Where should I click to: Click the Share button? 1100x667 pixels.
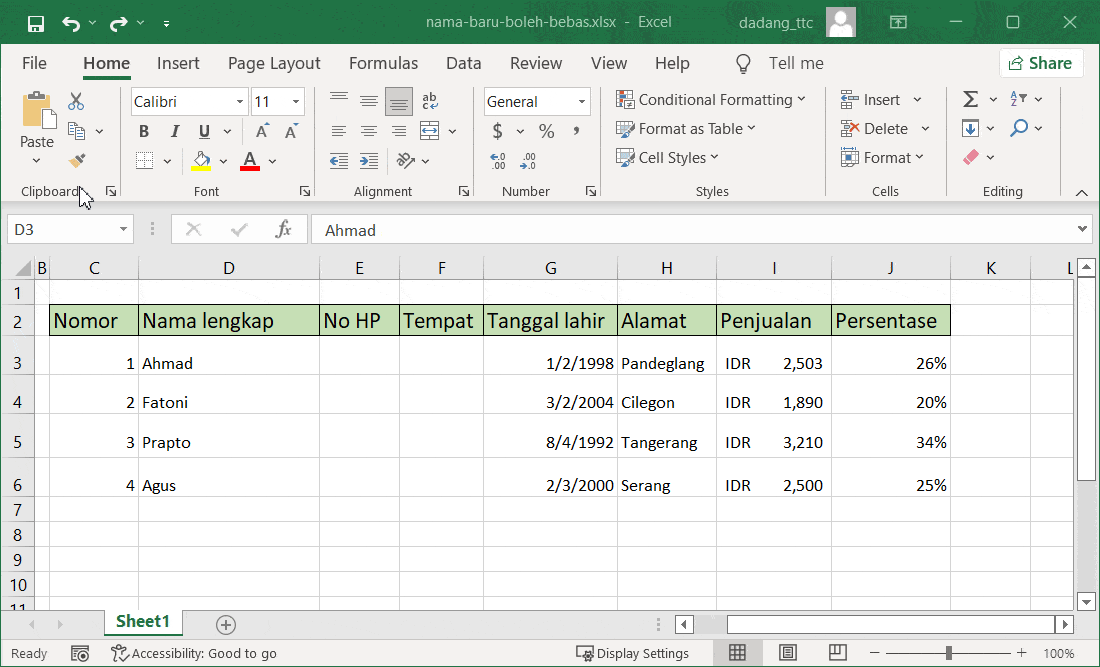tap(1041, 62)
